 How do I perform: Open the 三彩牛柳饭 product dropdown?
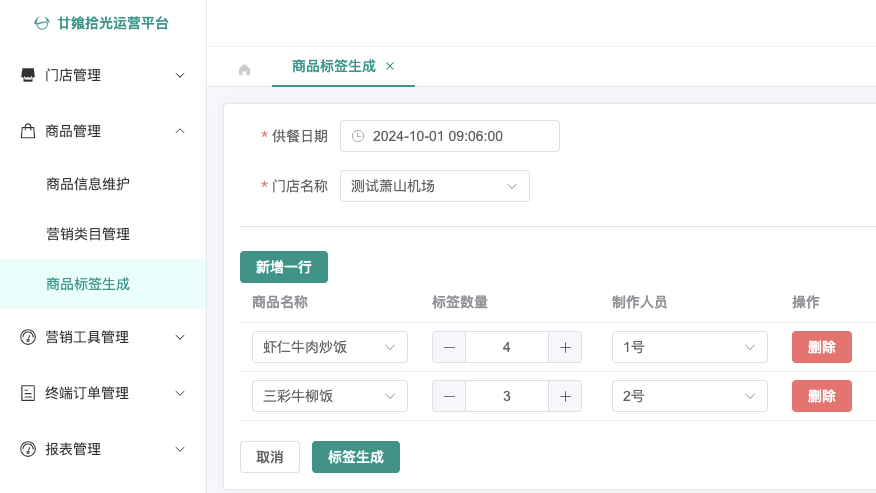[330, 396]
